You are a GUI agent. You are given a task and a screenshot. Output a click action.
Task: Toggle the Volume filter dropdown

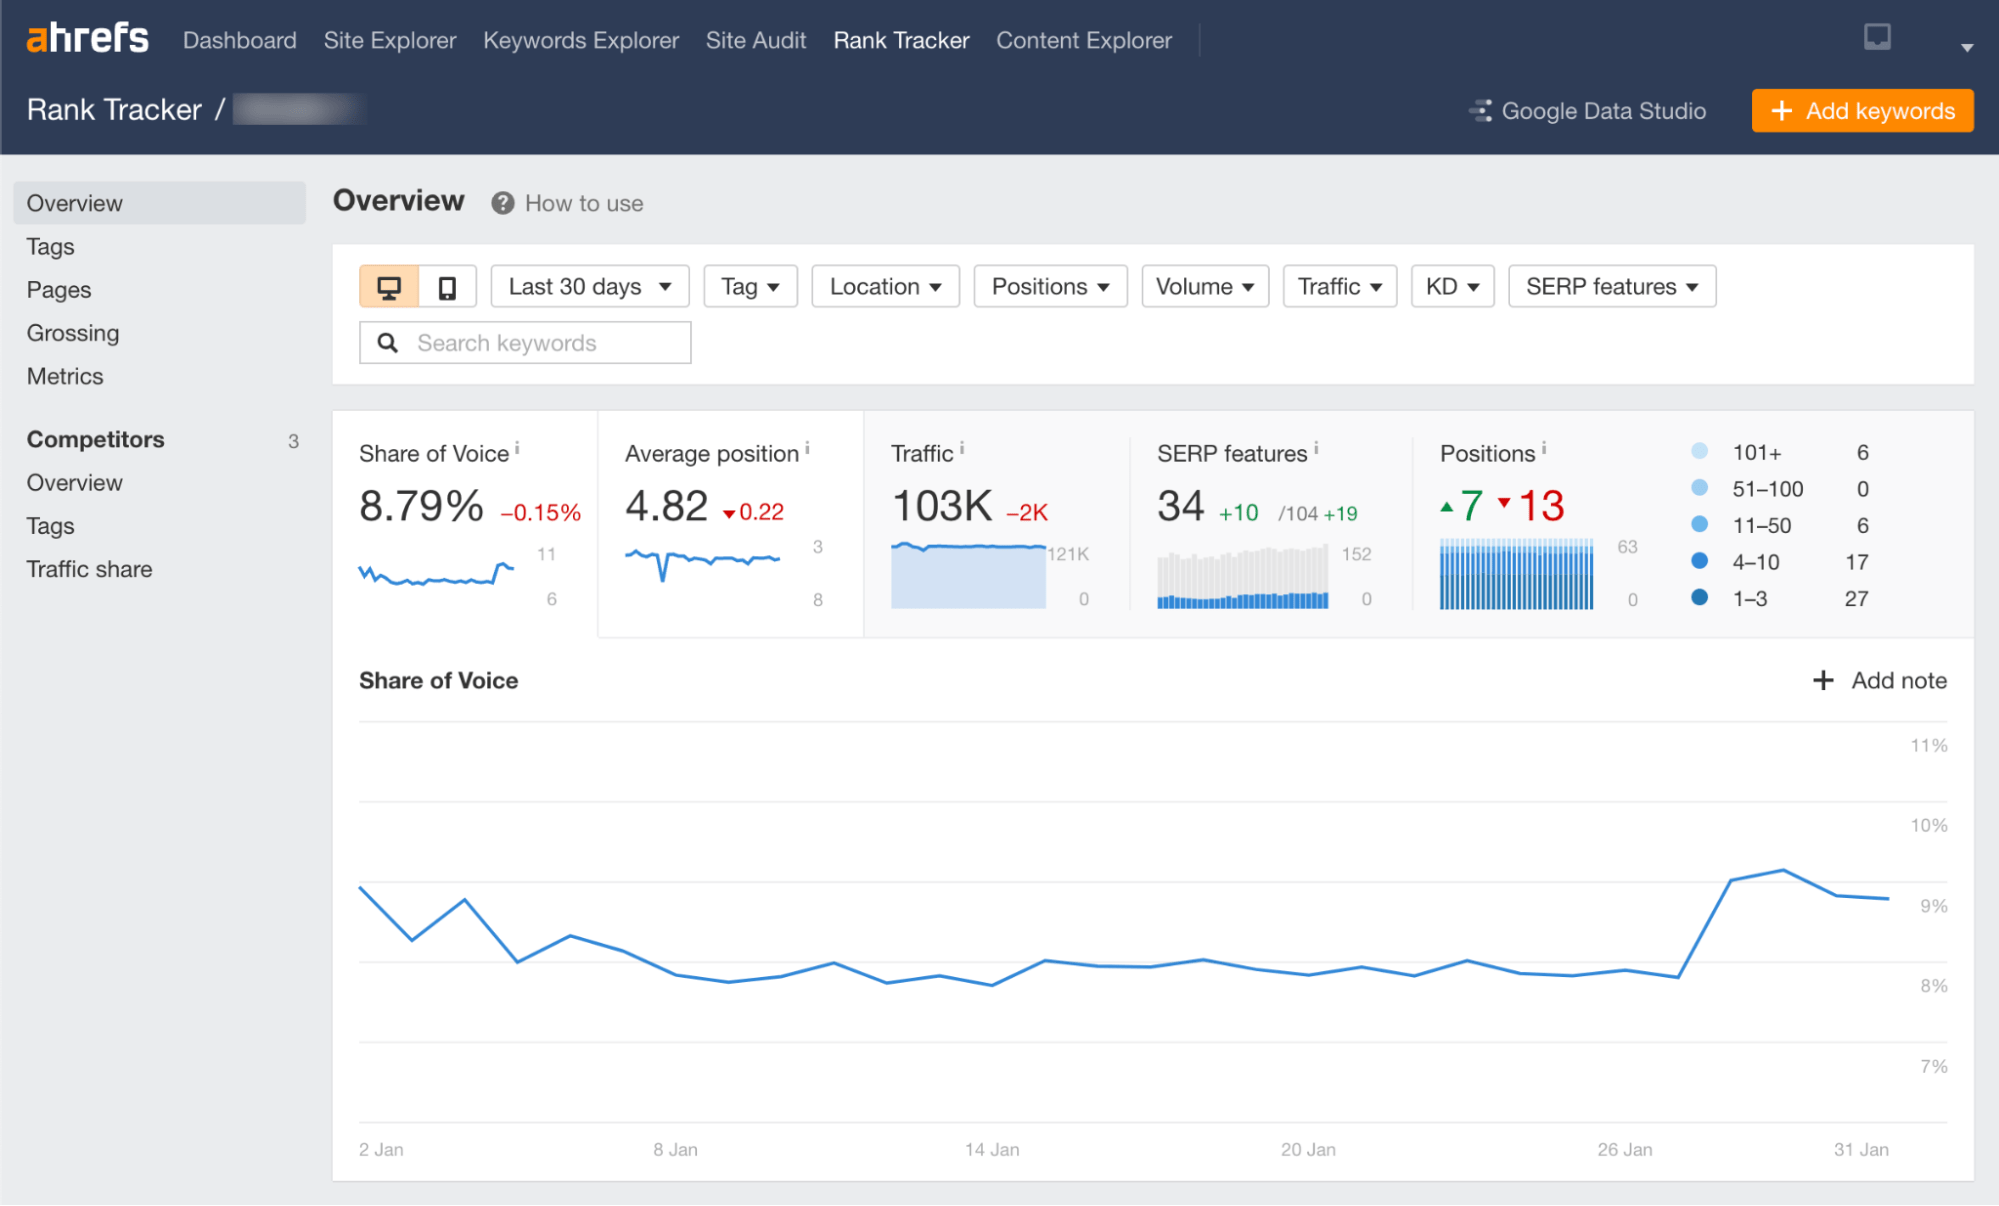pos(1204,284)
